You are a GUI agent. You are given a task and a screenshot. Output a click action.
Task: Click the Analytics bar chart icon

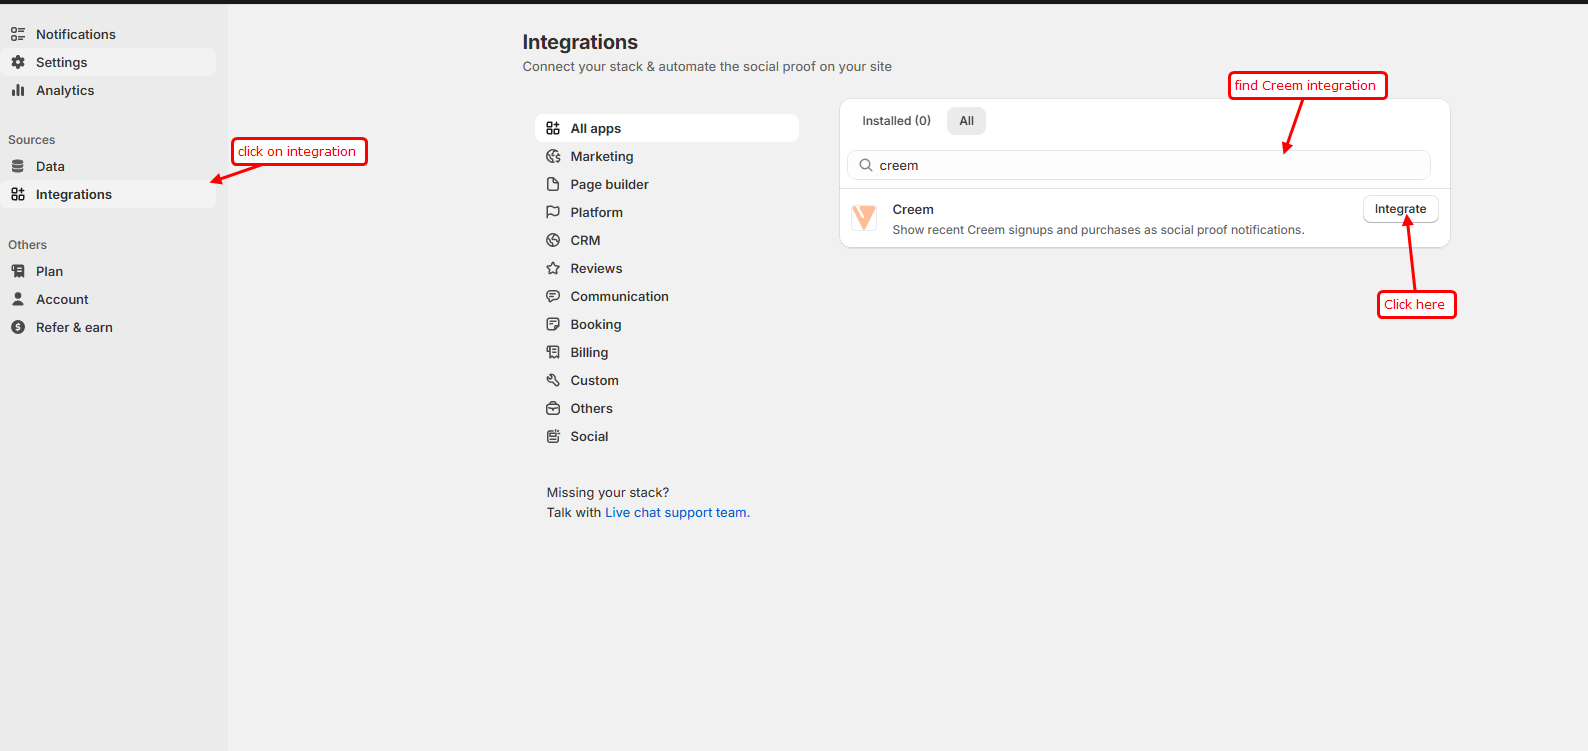[x=18, y=90]
